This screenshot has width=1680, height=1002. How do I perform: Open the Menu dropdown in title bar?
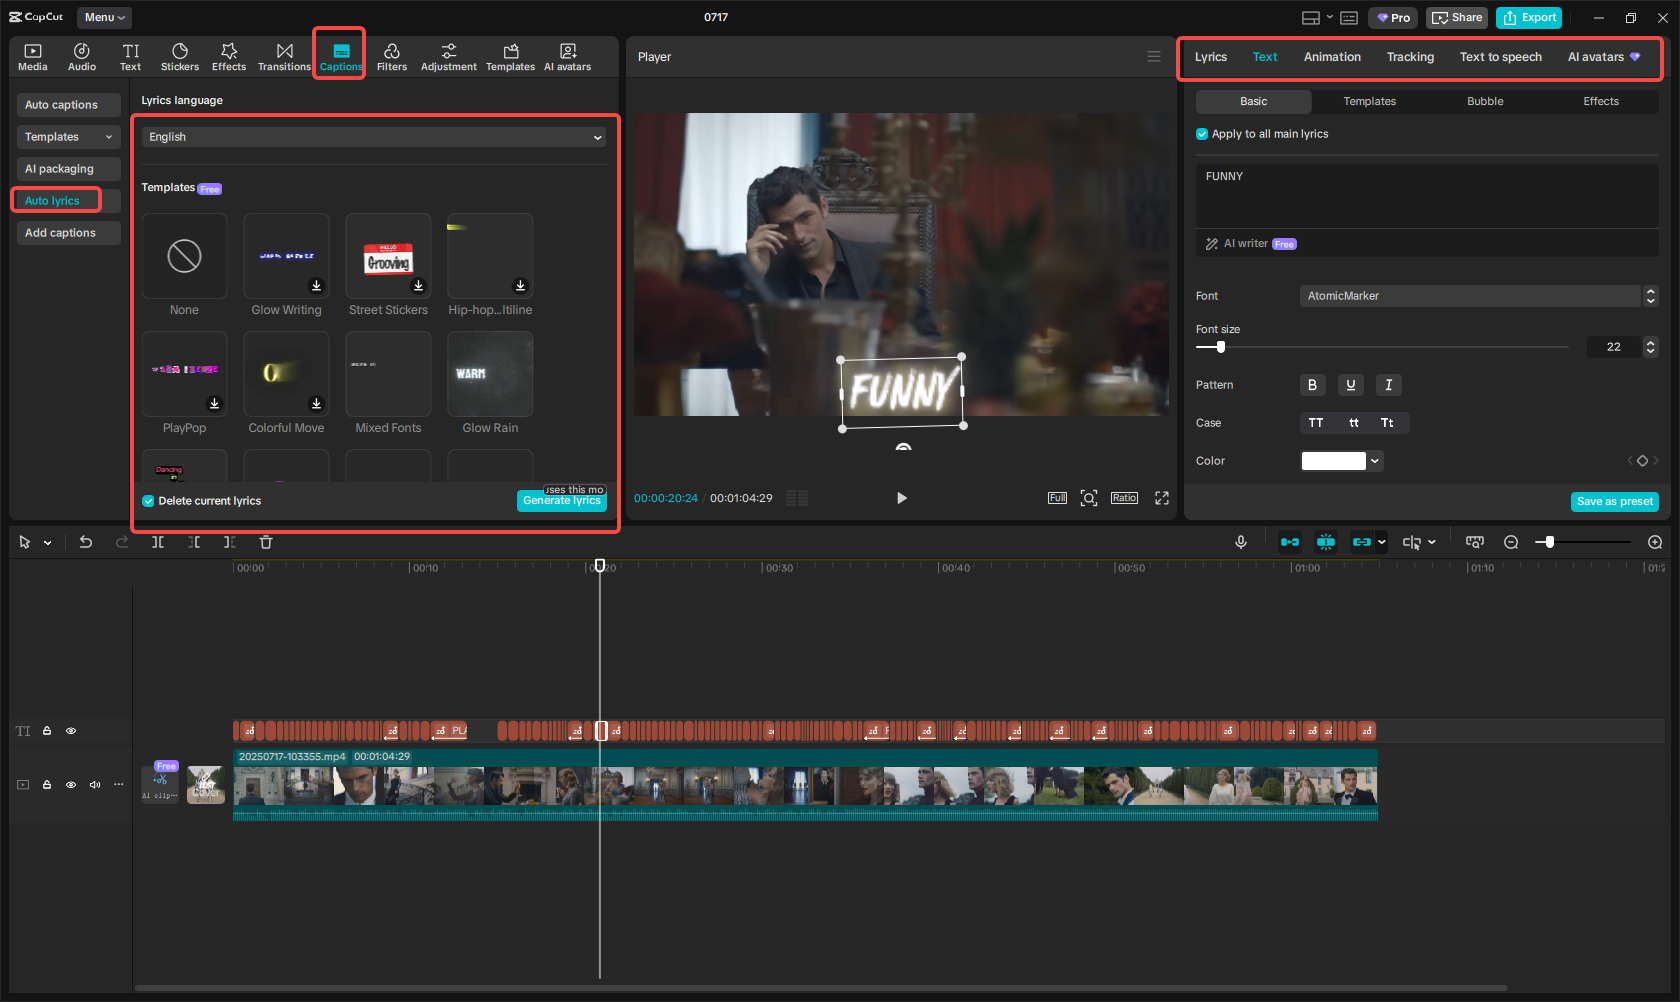coord(104,17)
